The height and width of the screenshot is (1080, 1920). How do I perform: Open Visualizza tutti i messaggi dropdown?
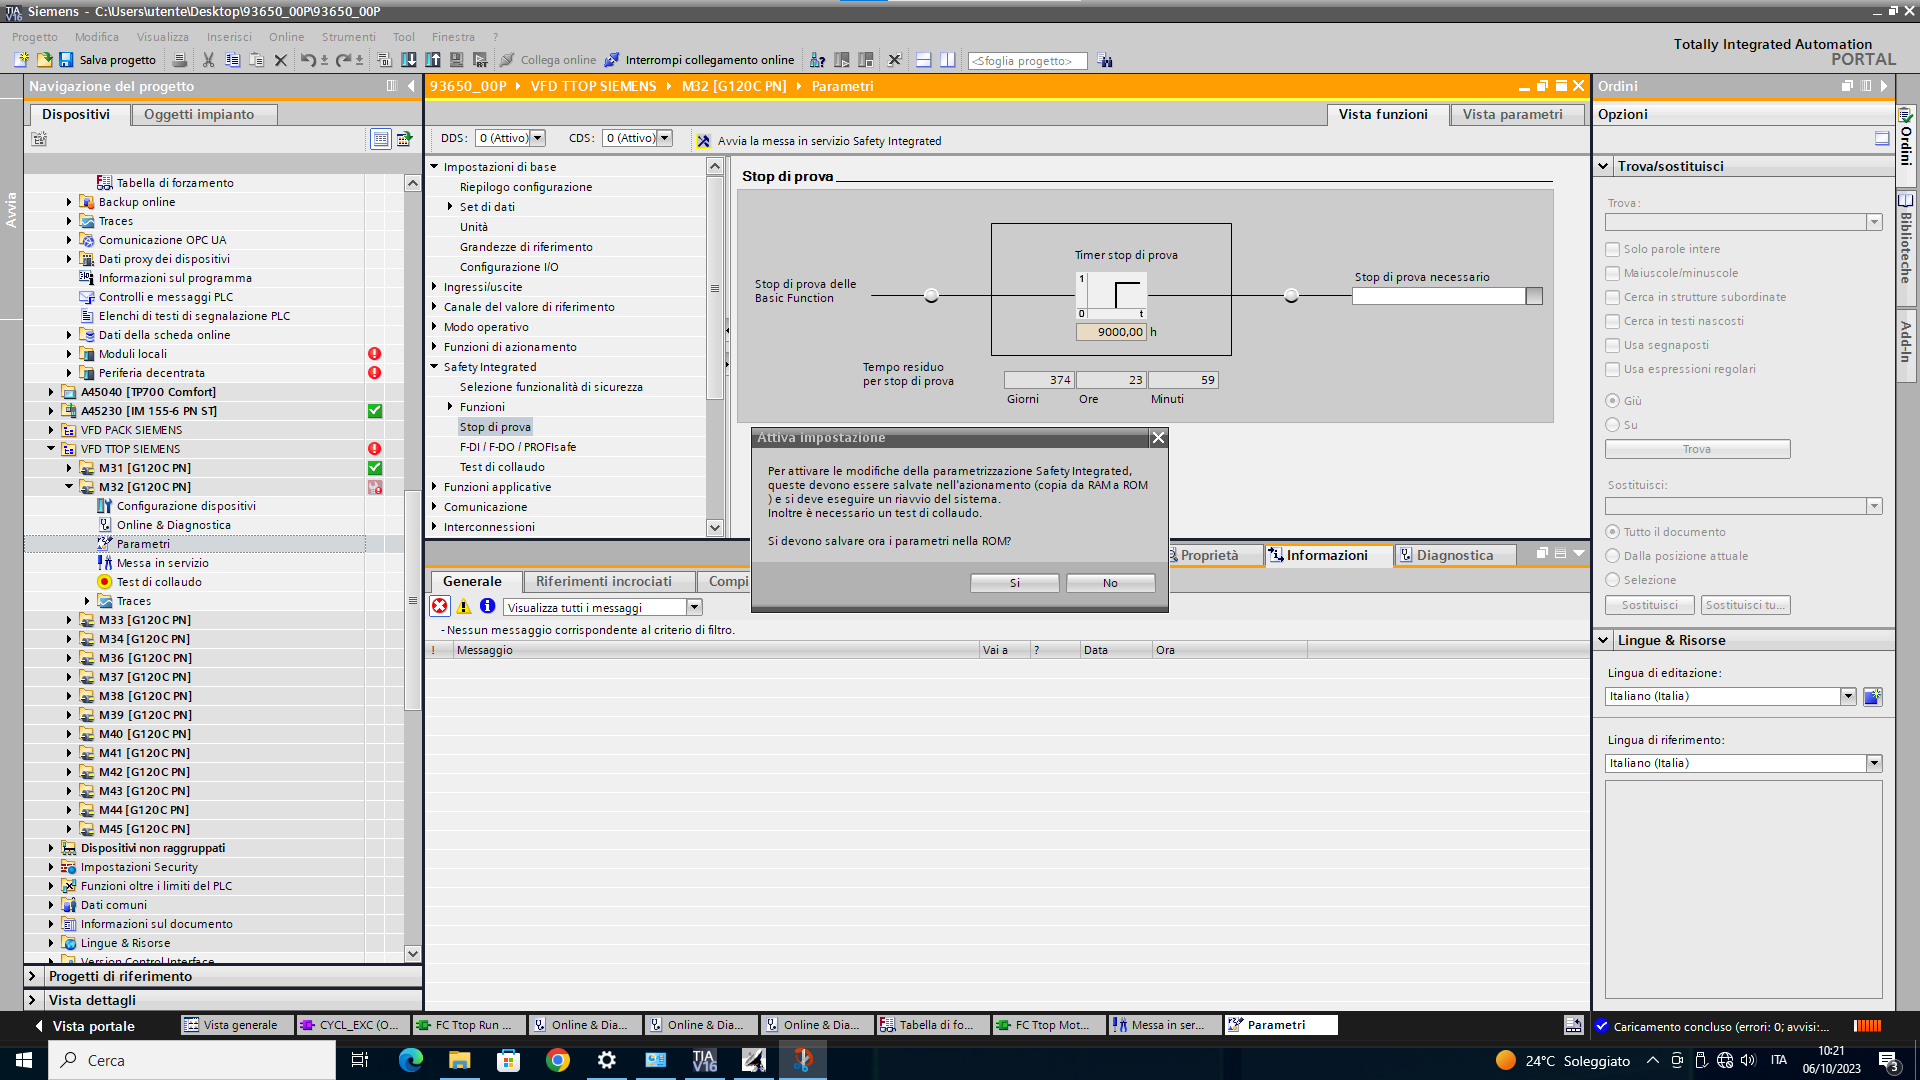[x=694, y=607]
